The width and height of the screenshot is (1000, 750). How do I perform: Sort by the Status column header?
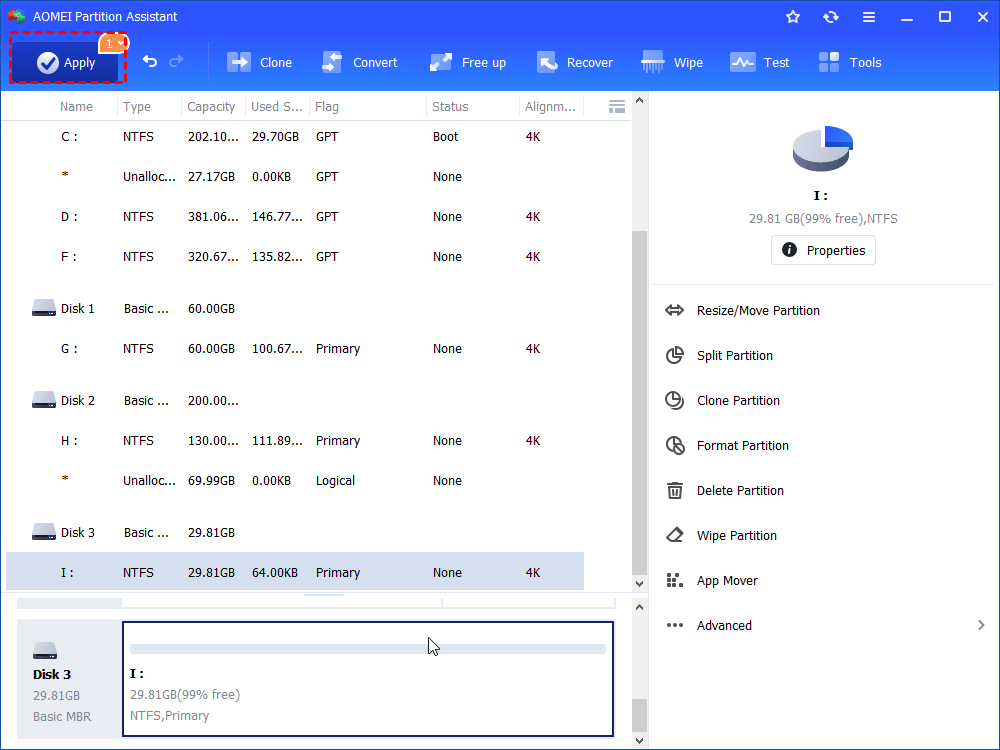[x=450, y=107]
